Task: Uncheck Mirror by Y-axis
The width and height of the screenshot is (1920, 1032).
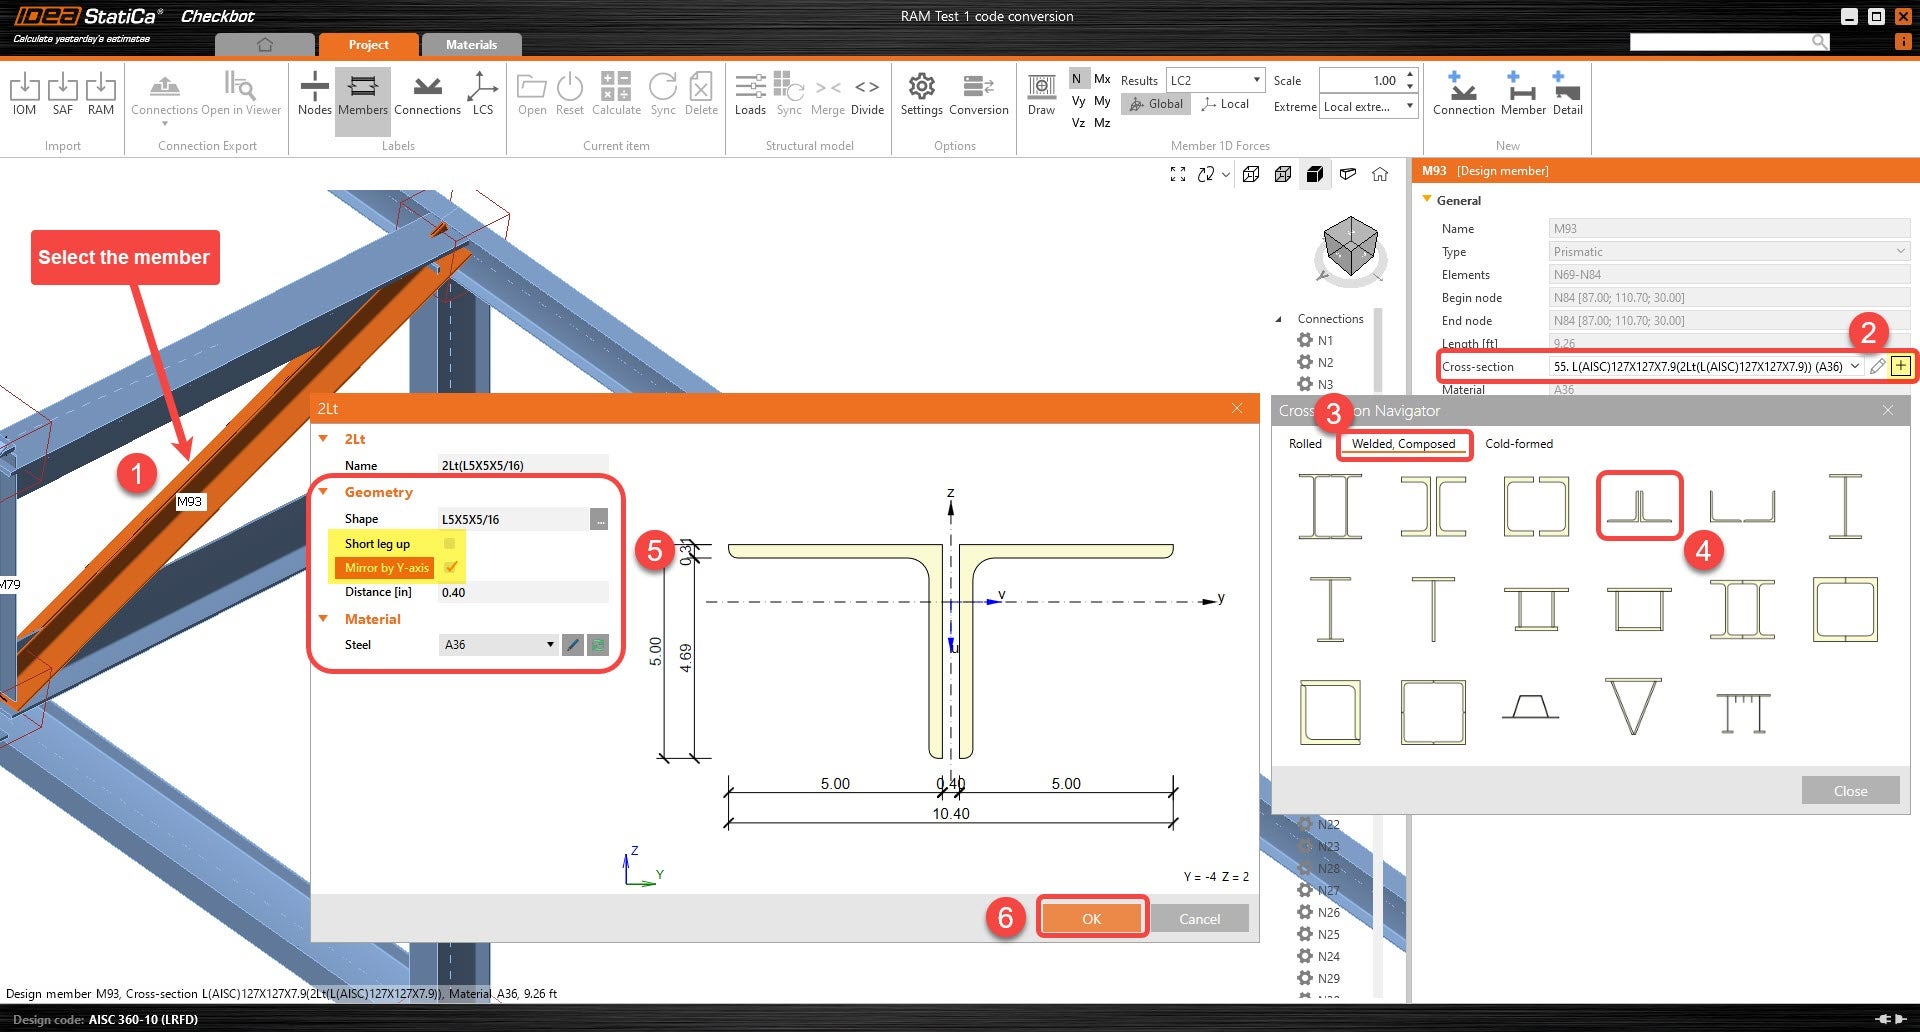Action: click(452, 567)
